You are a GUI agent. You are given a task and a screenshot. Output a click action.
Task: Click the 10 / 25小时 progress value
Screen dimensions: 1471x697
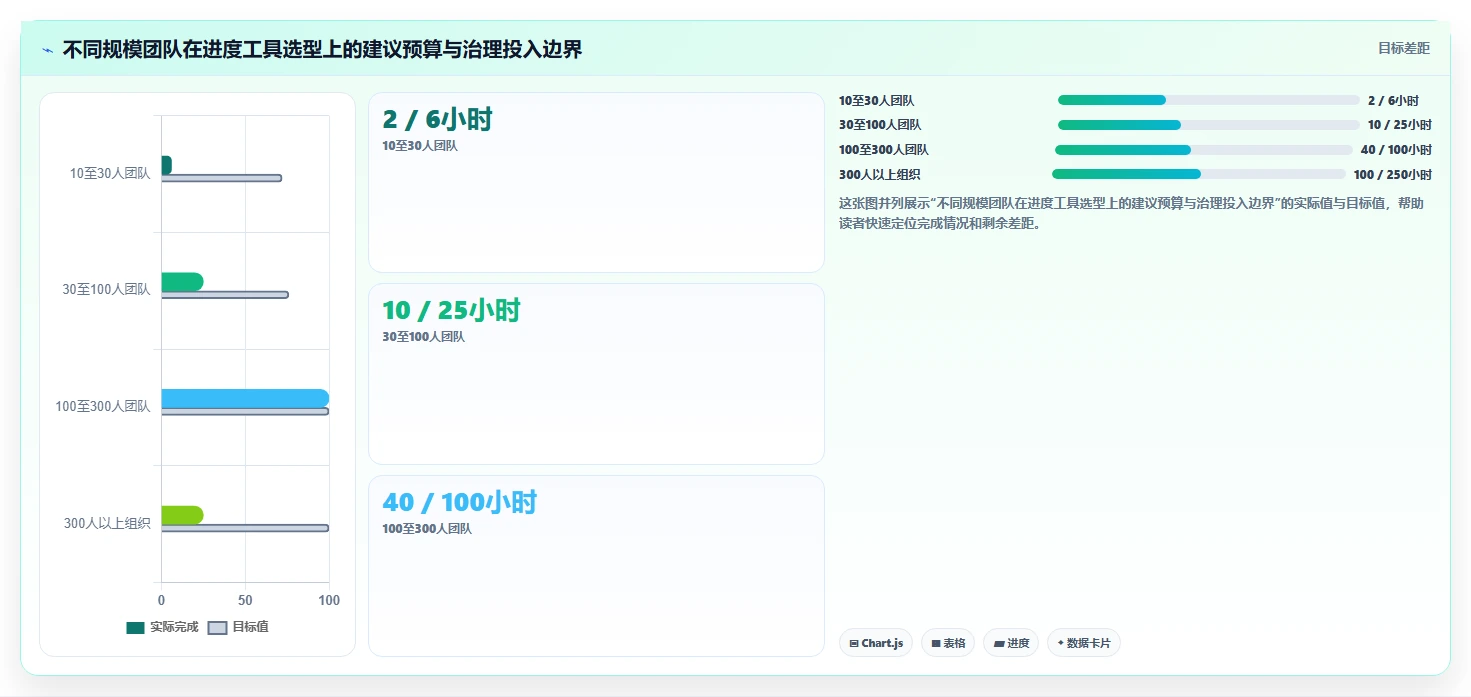click(1399, 125)
